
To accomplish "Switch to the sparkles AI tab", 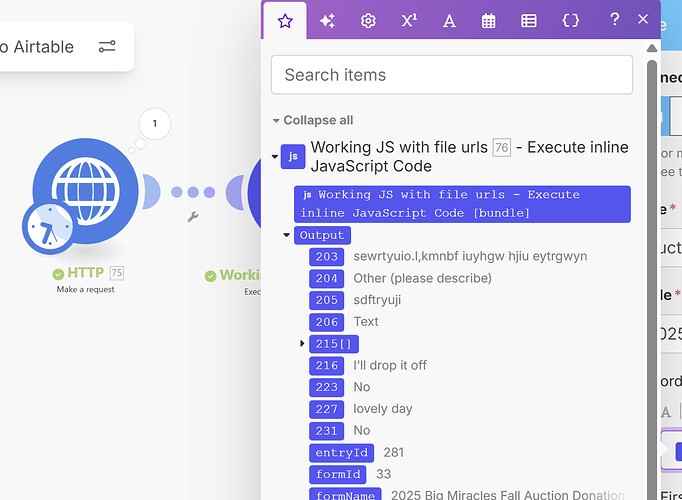I will coord(327,21).
